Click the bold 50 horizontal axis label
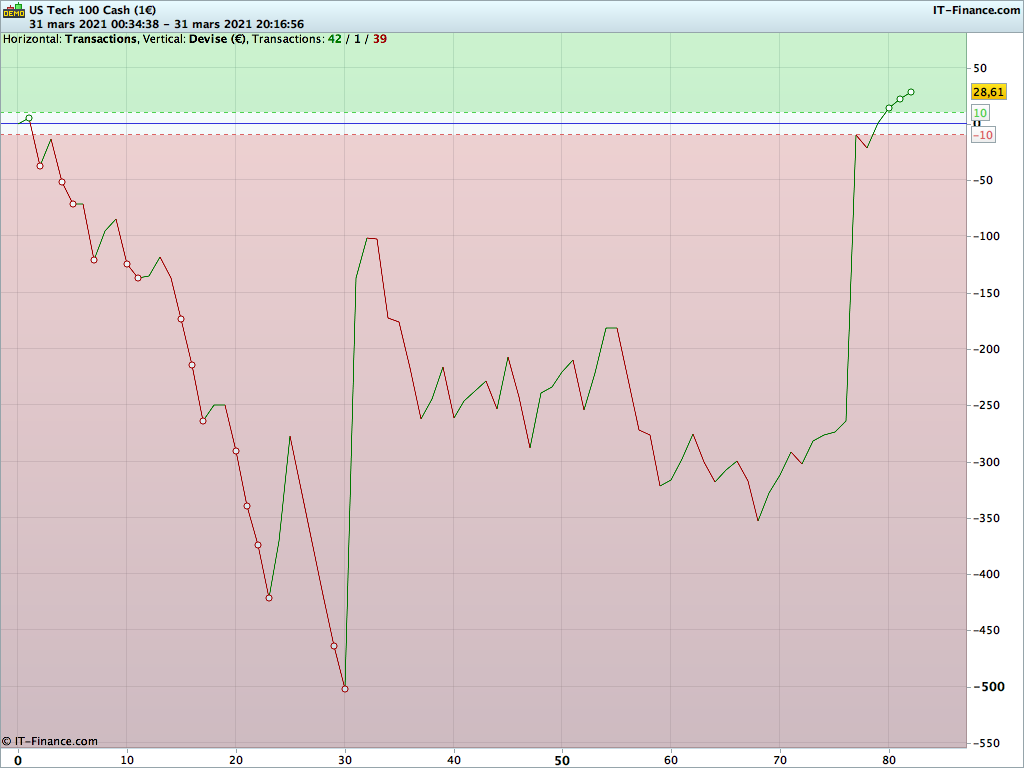The image size is (1024, 768). pyautogui.click(x=562, y=760)
